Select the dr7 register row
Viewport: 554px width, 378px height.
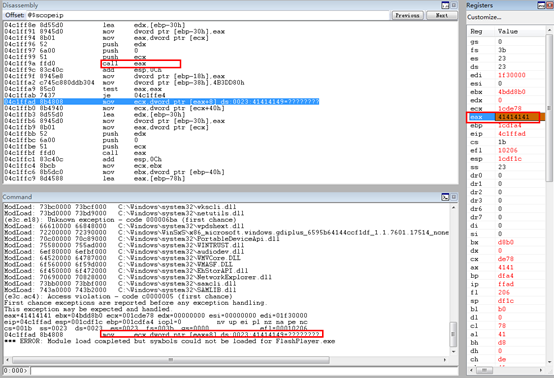507,217
